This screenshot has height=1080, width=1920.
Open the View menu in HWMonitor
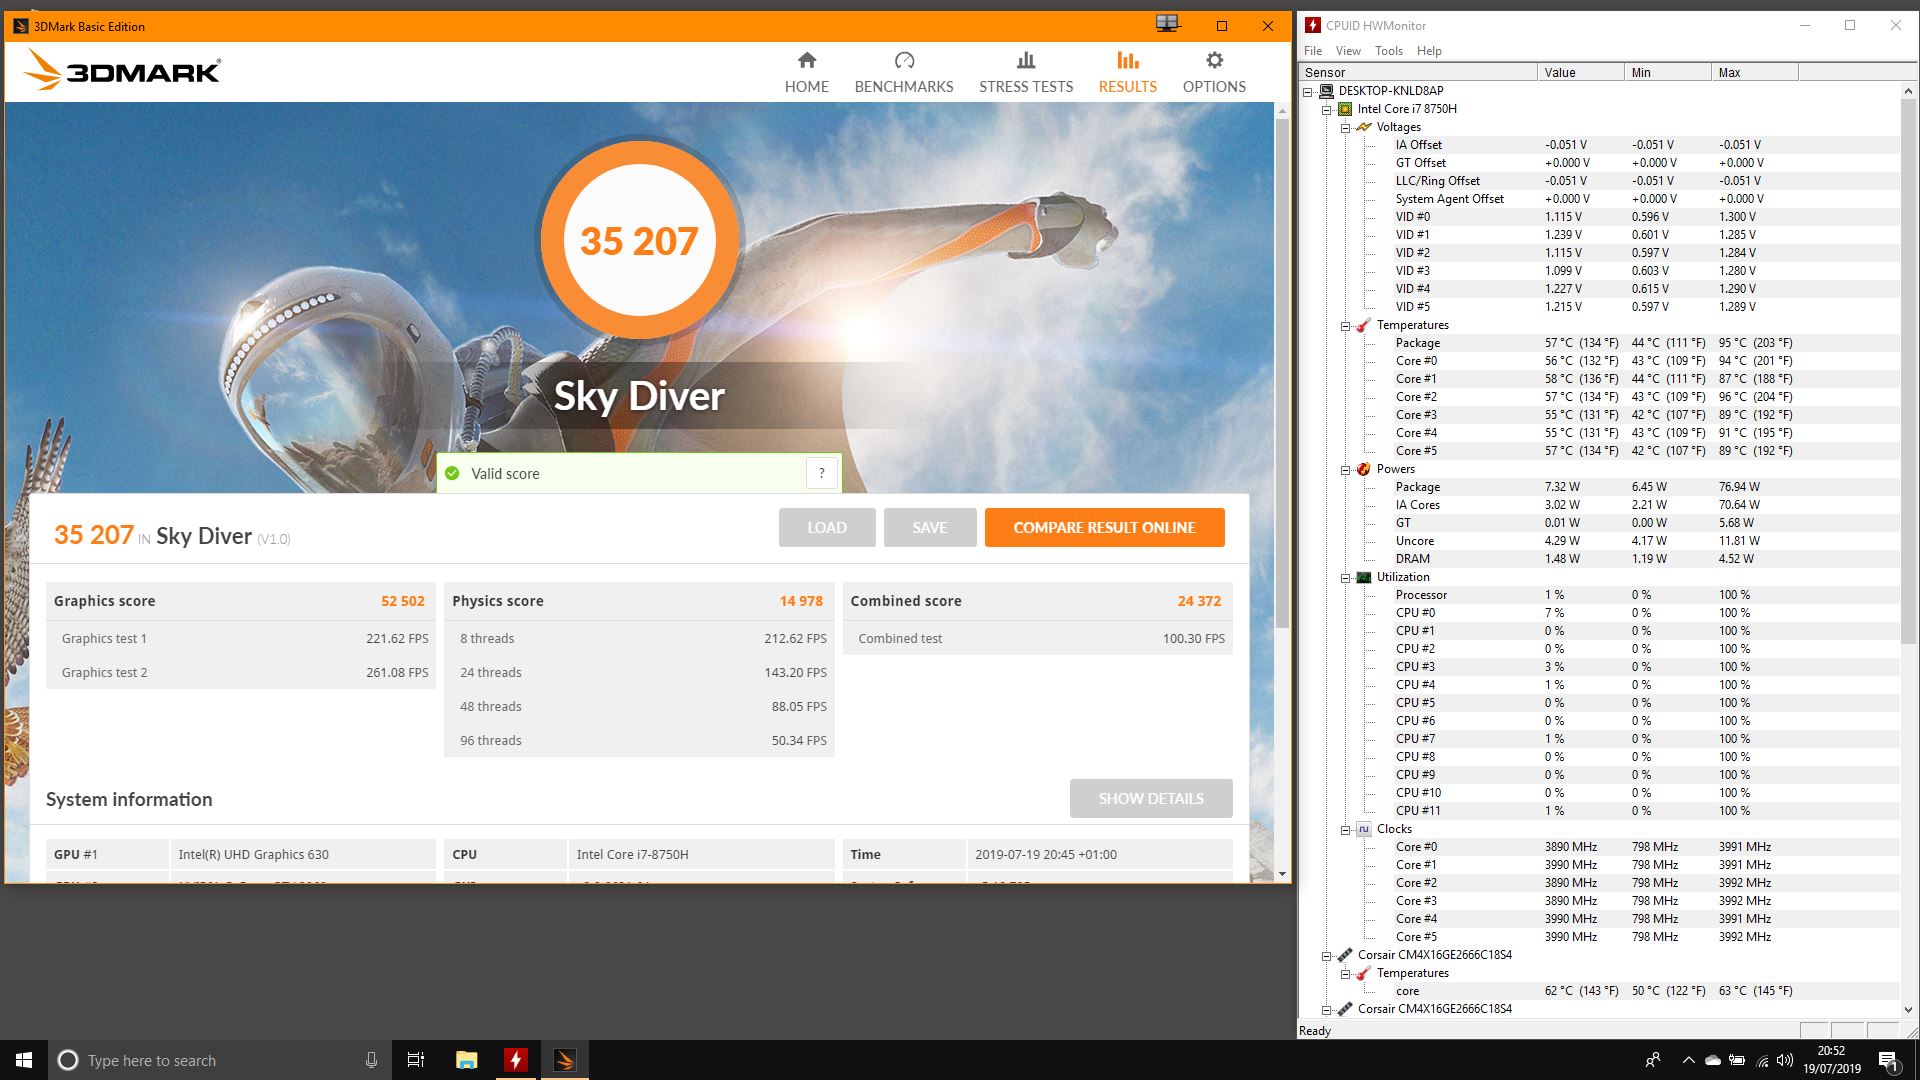(x=1348, y=50)
